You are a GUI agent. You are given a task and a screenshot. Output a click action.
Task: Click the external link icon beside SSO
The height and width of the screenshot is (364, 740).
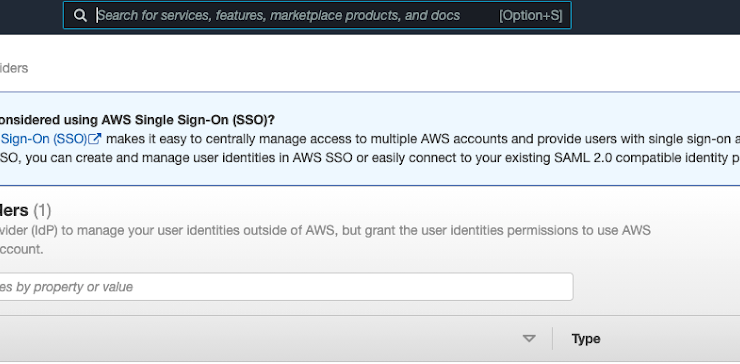coord(95,138)
